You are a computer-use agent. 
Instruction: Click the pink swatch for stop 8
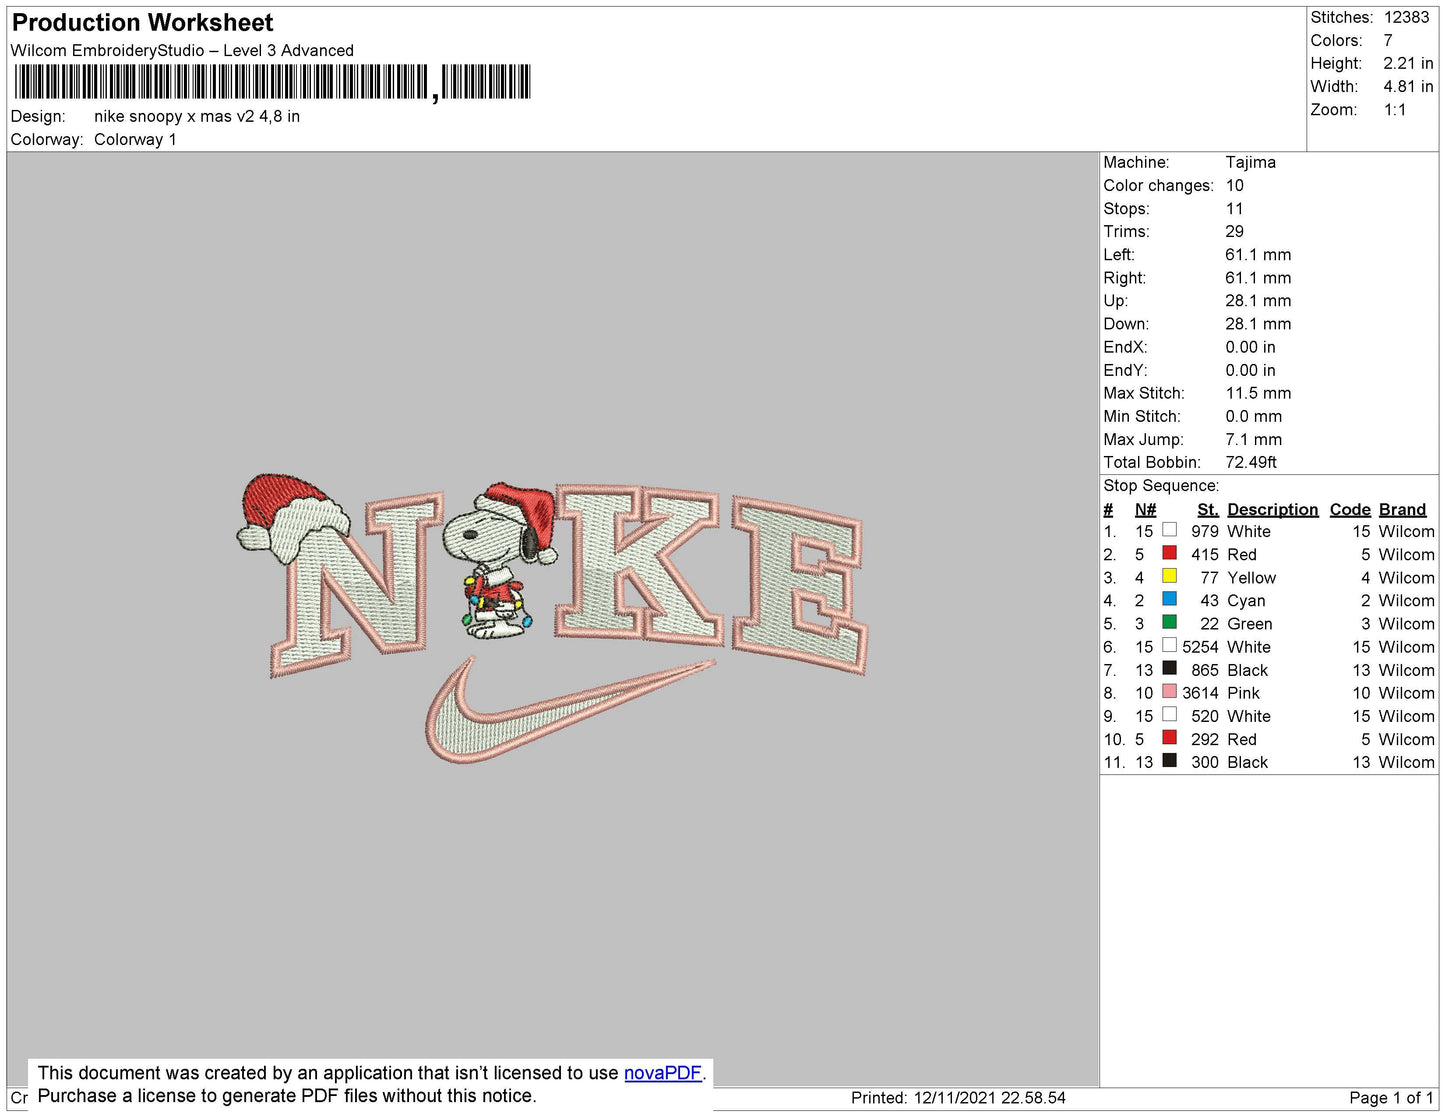[1169, 691]
